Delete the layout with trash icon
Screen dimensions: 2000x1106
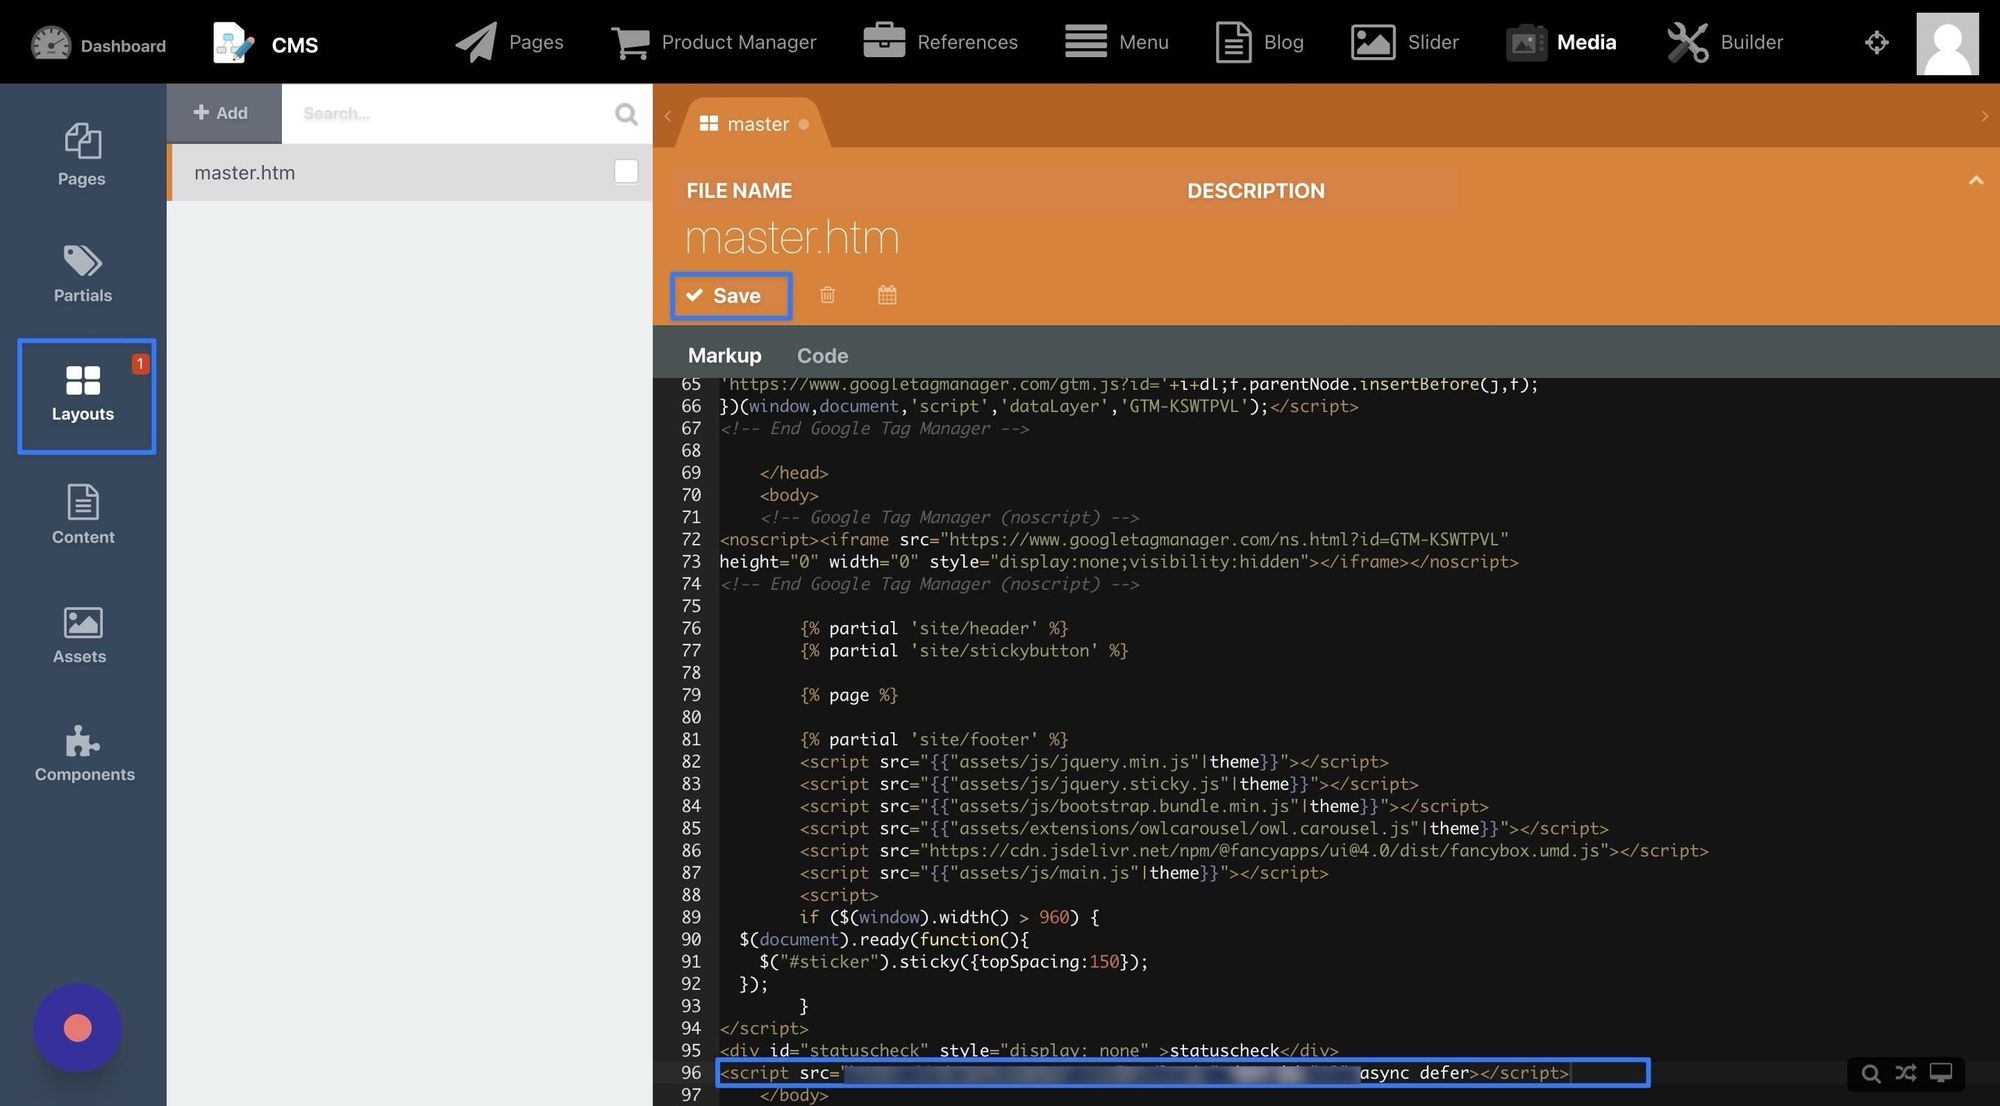(x=827, y=295)
